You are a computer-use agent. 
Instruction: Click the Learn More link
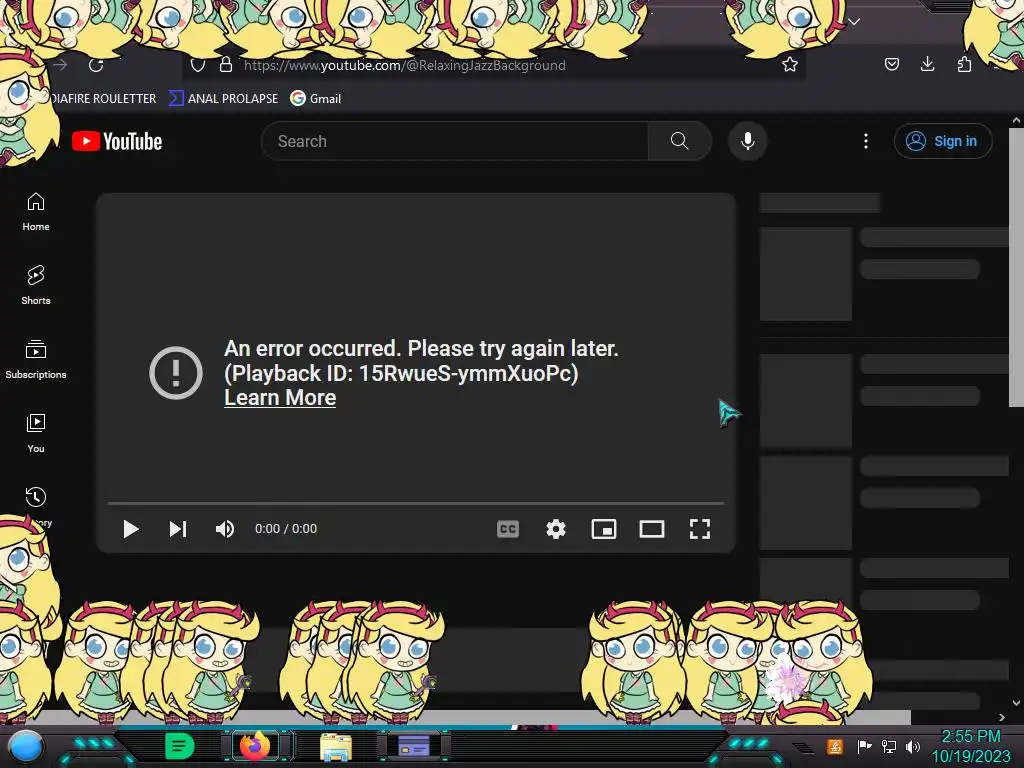(280, 398)
